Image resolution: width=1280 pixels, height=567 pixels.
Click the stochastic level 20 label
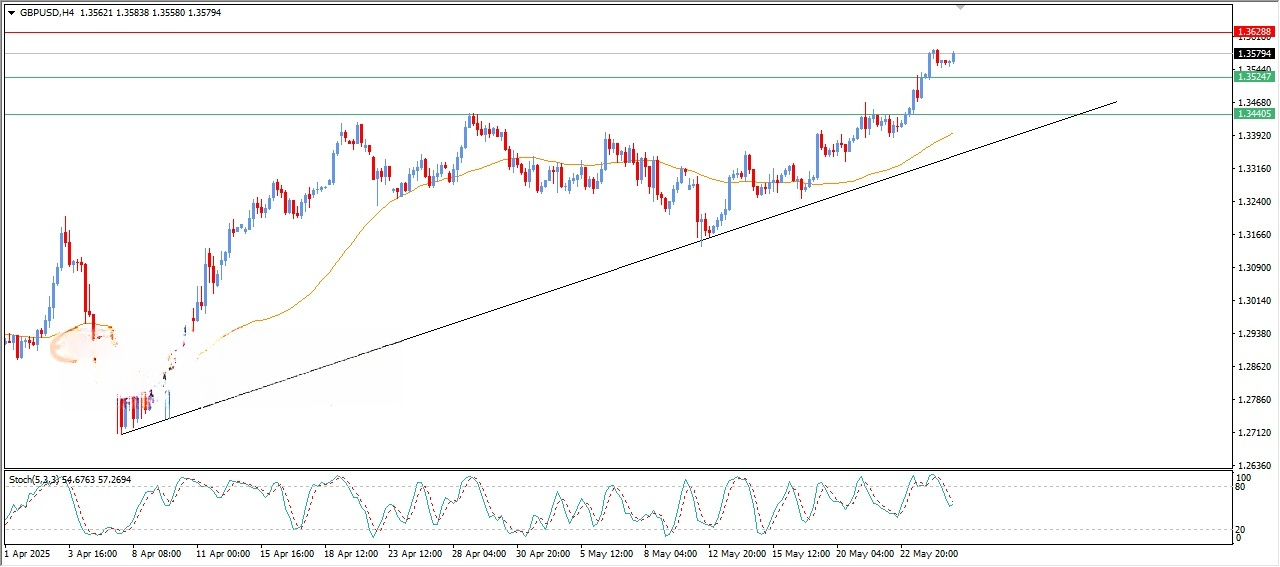1241,529
